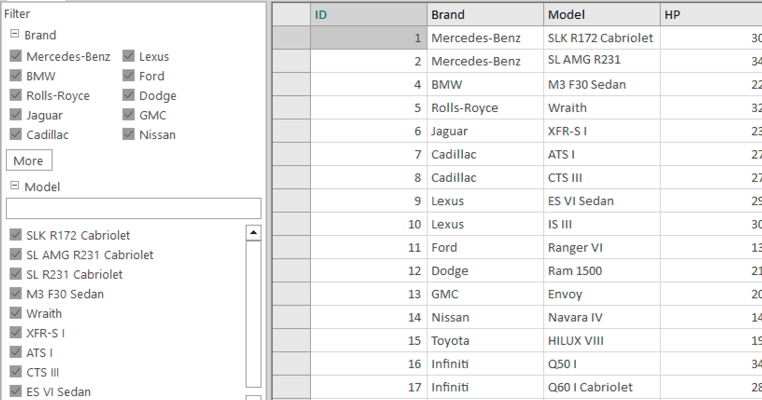Toggle the Rolls-Royce brand checkbox

point(16,96)
